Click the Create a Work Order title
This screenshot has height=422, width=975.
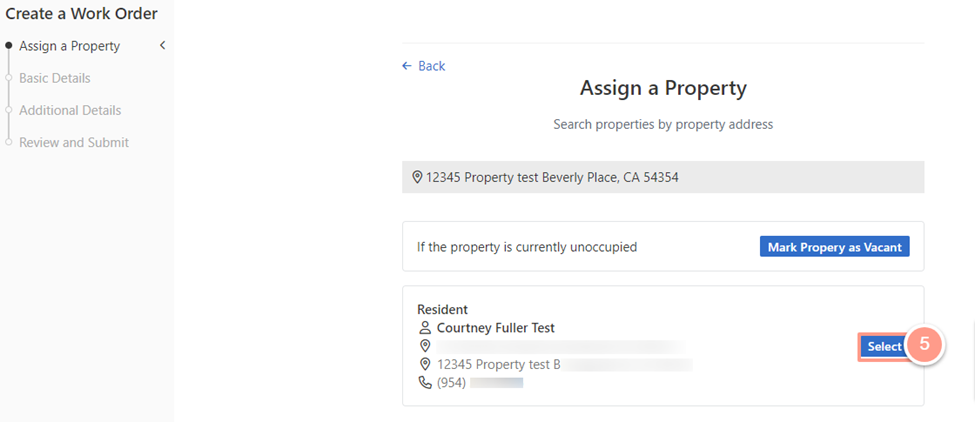81,13
